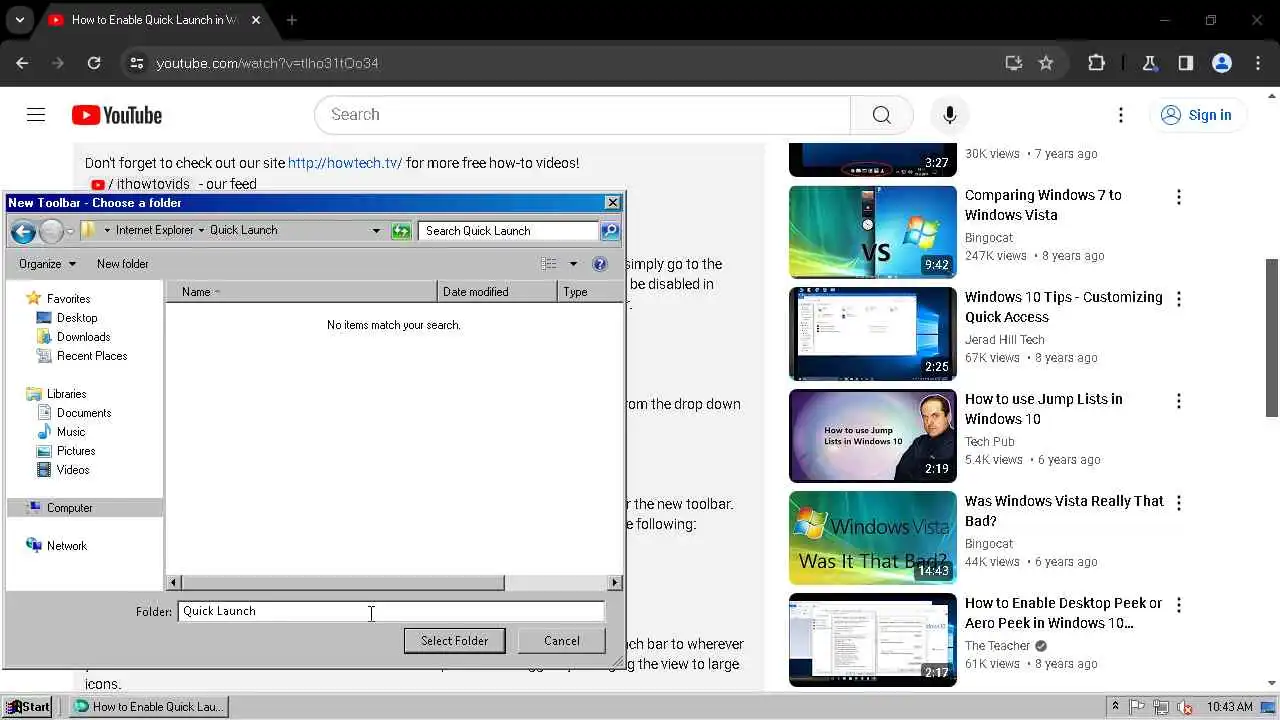This screenshot has width=1280, height=720.
Task: Click the muted volume icon in system tray
Action: pos(1186,707)
